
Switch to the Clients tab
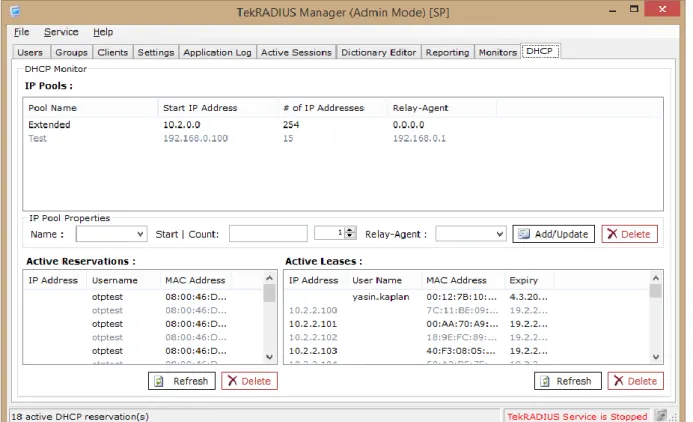point(113,52)
